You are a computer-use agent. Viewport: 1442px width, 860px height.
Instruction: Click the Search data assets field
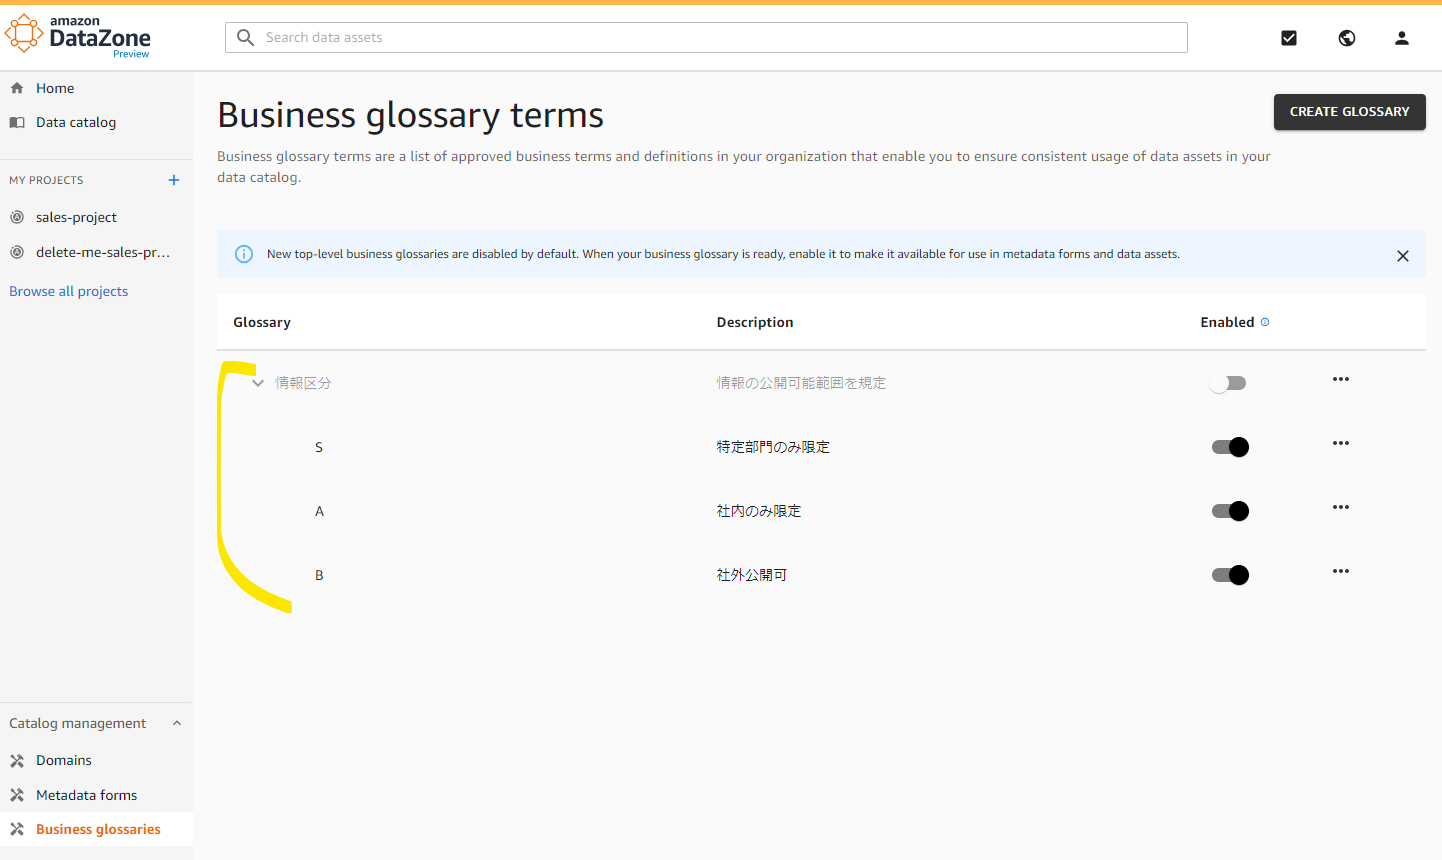point(706,37)
